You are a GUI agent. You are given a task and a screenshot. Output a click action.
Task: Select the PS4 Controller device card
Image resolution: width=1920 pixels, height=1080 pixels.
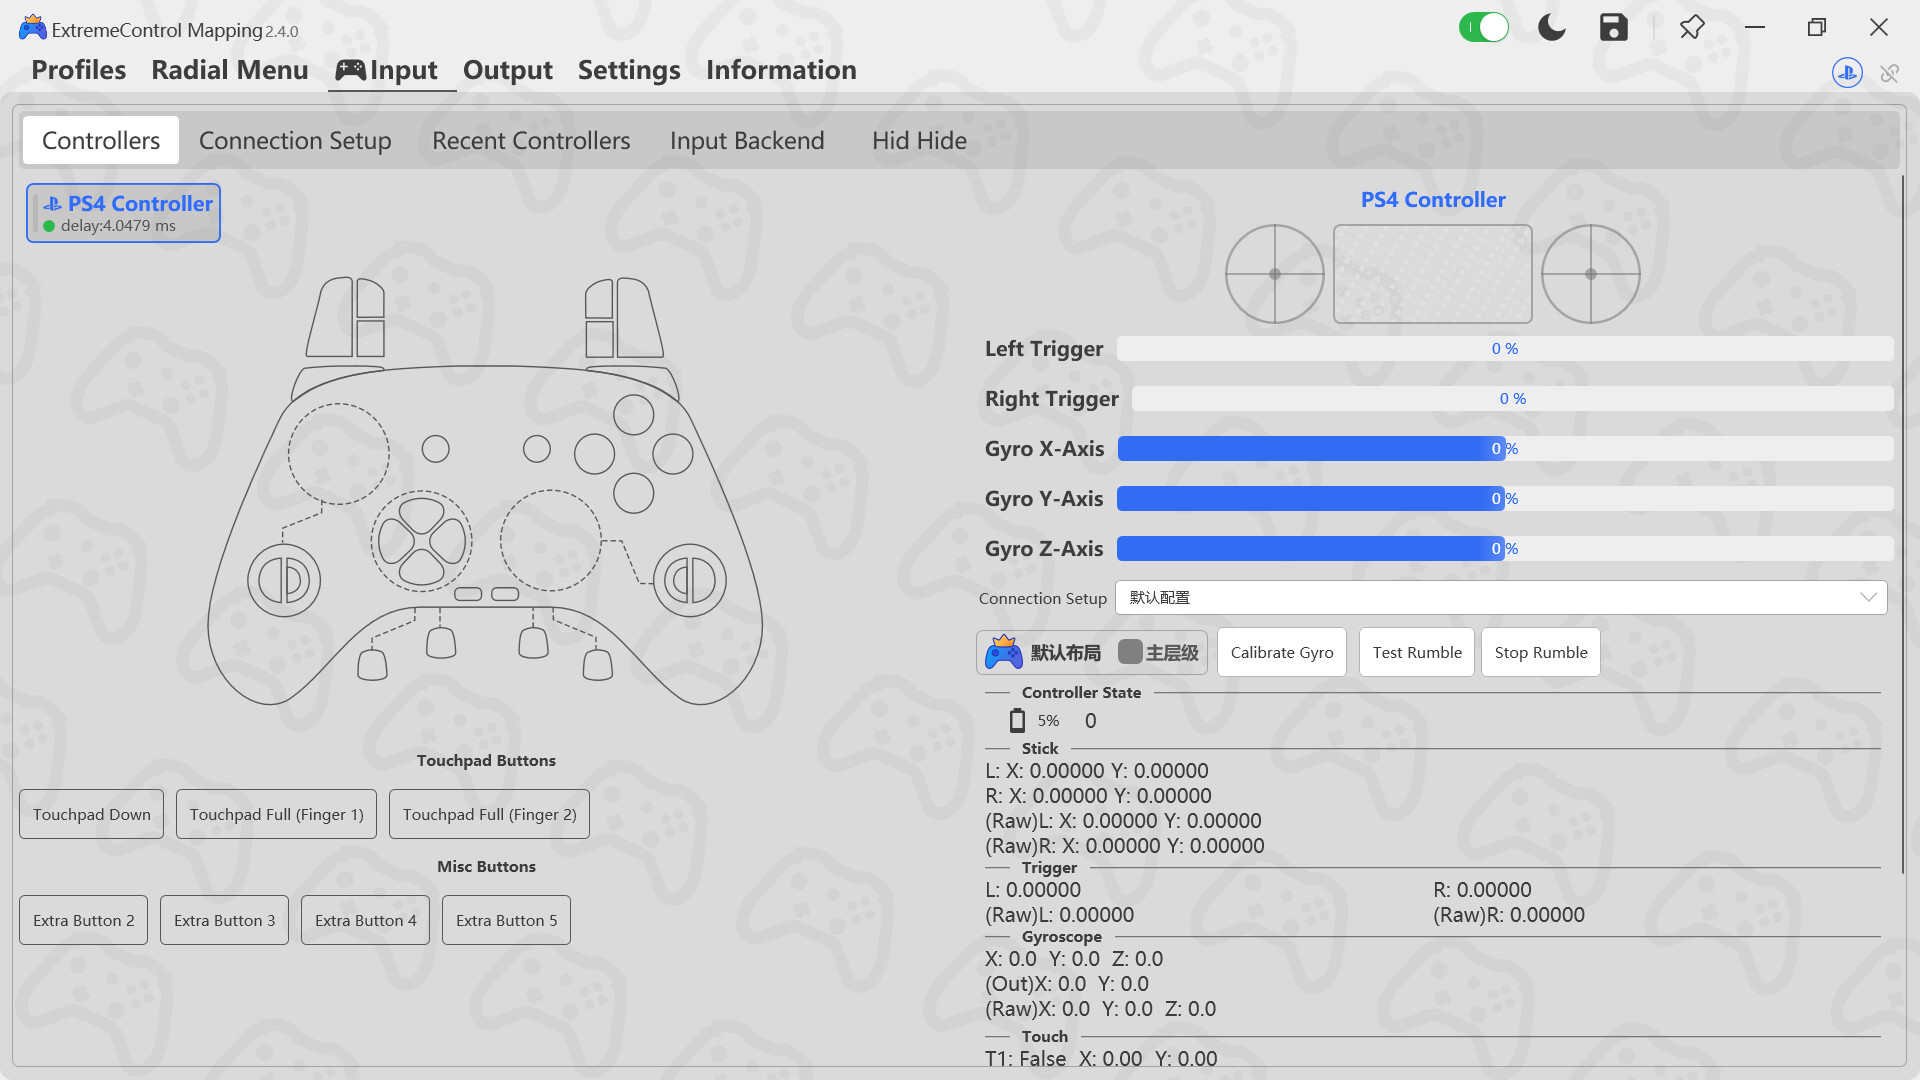click(123, 212)
